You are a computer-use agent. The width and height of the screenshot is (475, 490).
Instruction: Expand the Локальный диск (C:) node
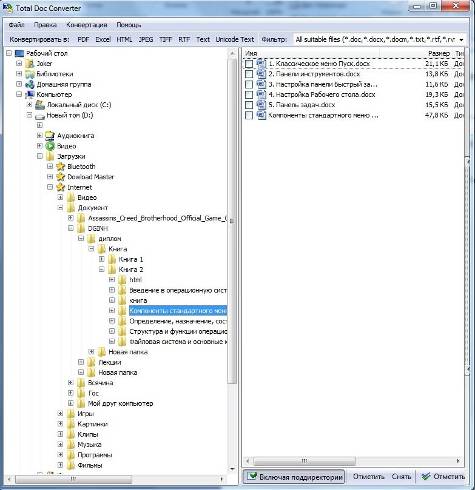[x=30, y=105]
